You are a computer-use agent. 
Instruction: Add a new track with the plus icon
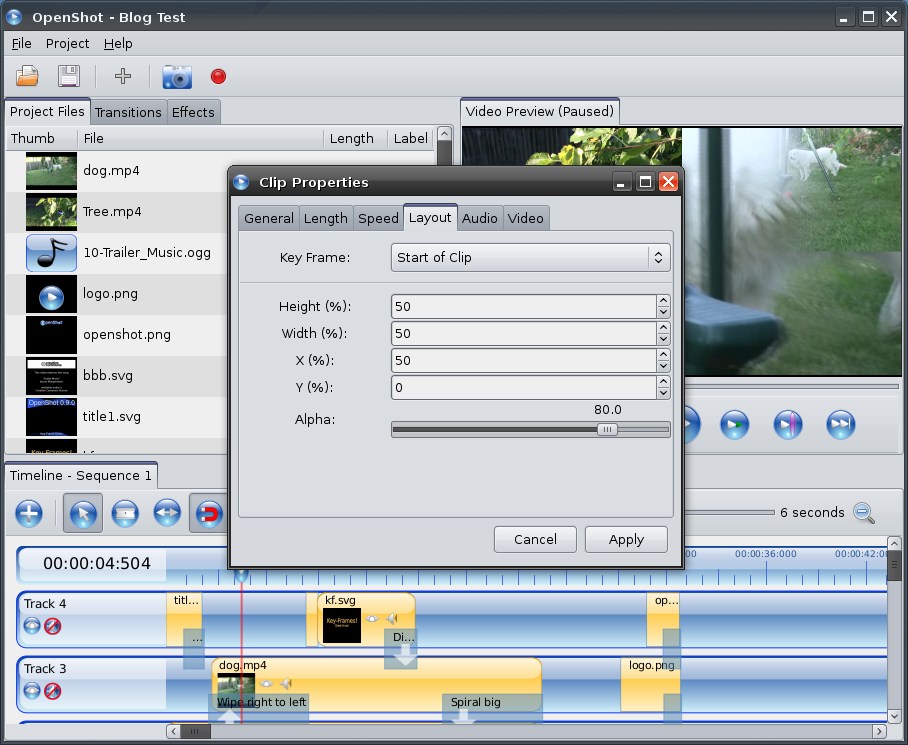pos(29,514)
